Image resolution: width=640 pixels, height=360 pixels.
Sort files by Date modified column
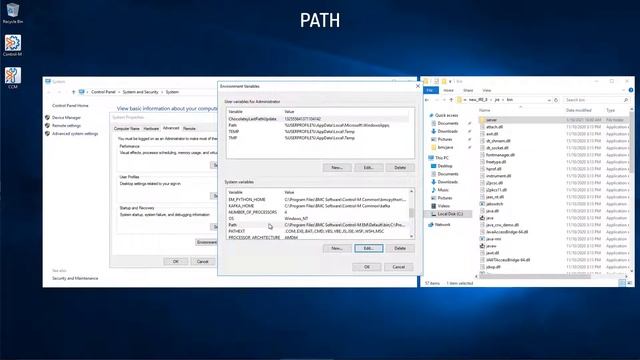(578, 111)
